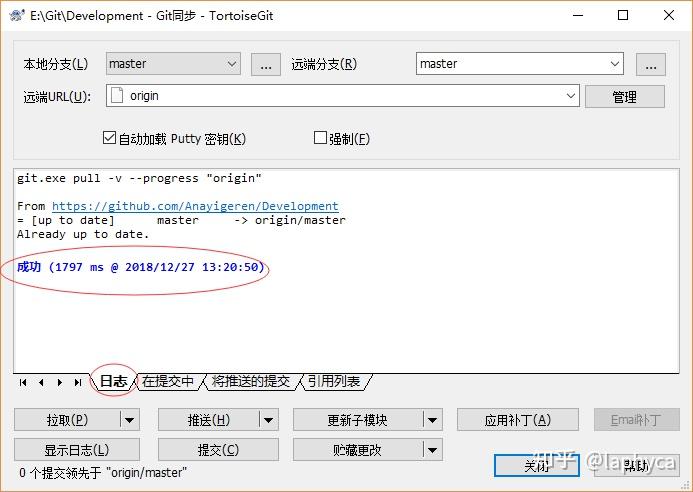Viewport: 693px width, 492px height.
Task: Click the 应用补丁(A) button
Action: pyautogui.click(x=518, y=420)
